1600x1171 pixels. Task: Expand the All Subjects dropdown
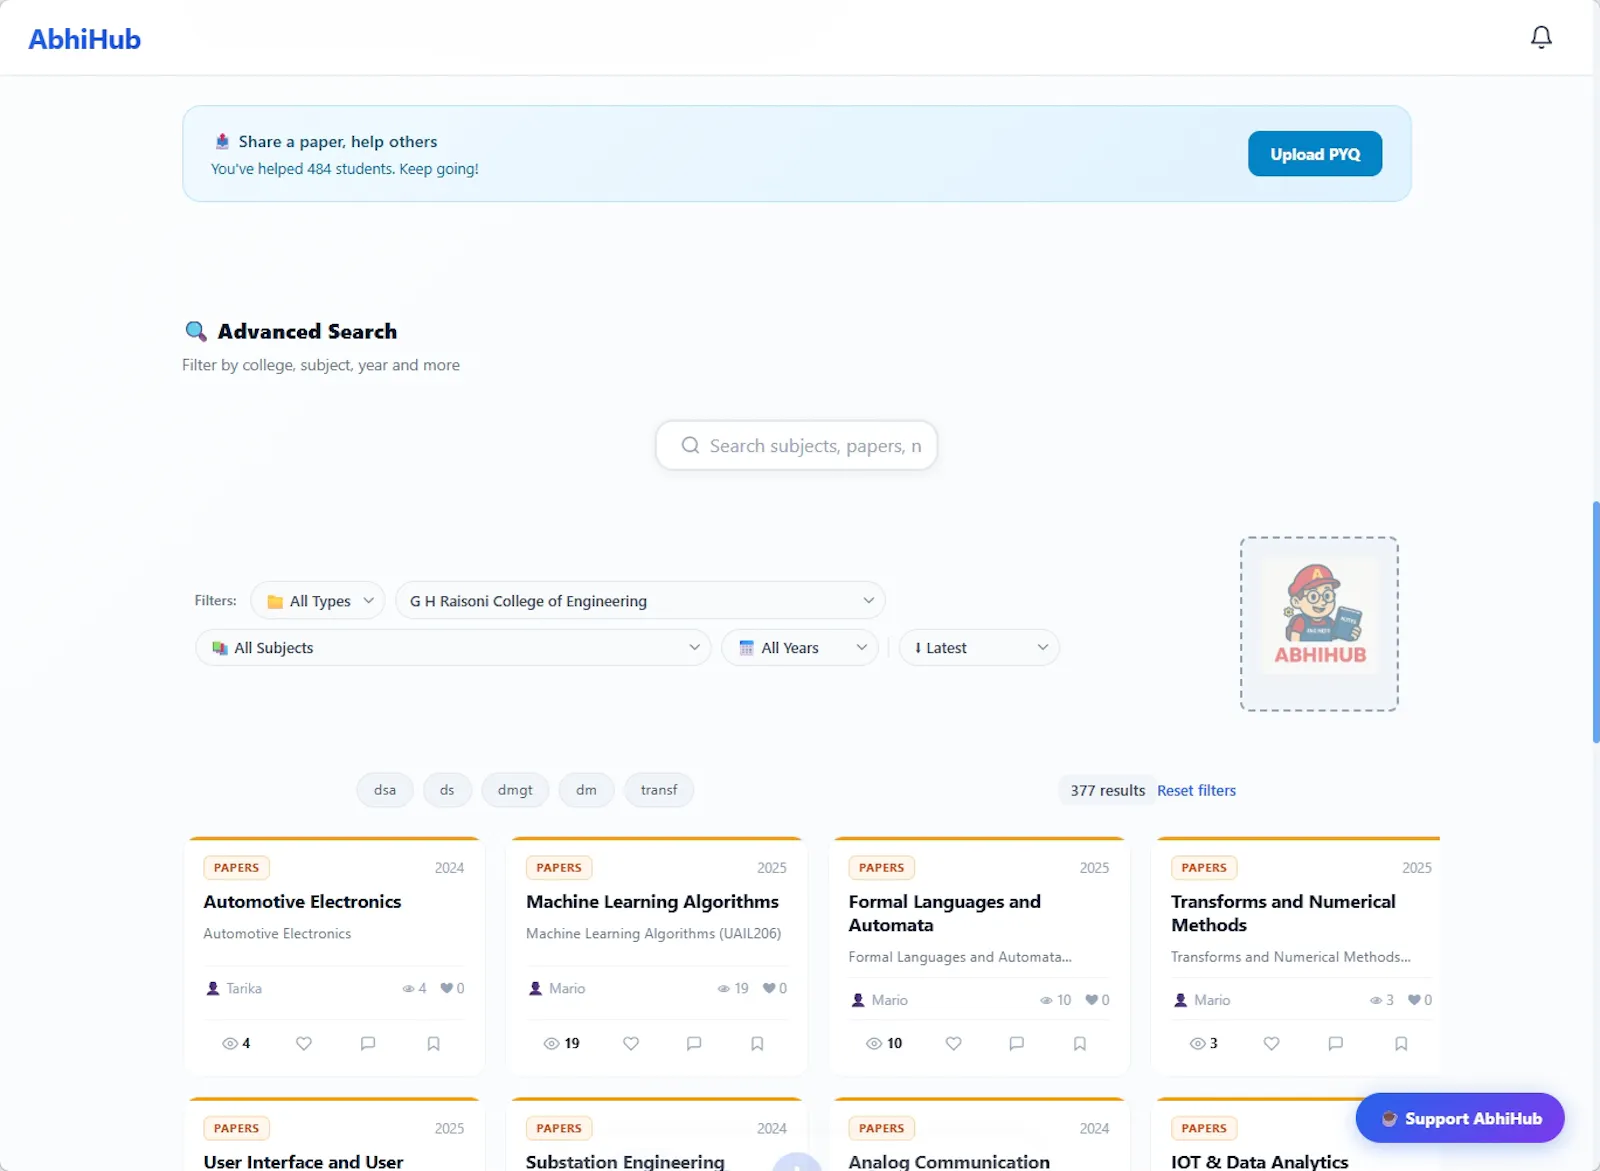click(x=453, y=647)
